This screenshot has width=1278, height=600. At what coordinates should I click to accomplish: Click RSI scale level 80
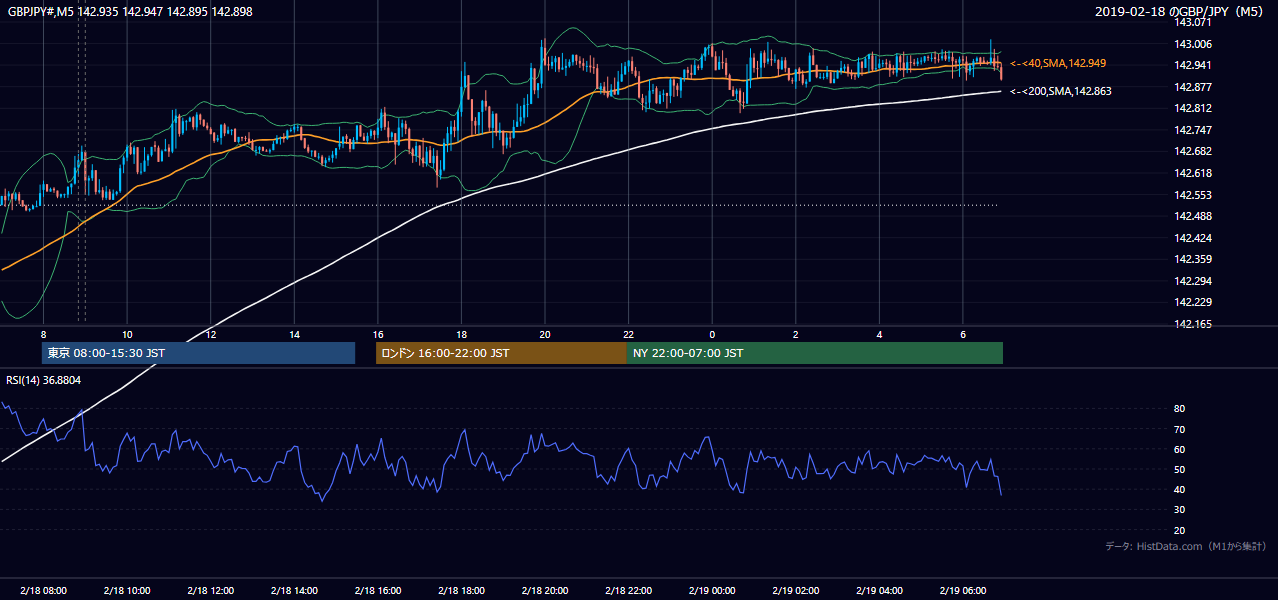1179,409
